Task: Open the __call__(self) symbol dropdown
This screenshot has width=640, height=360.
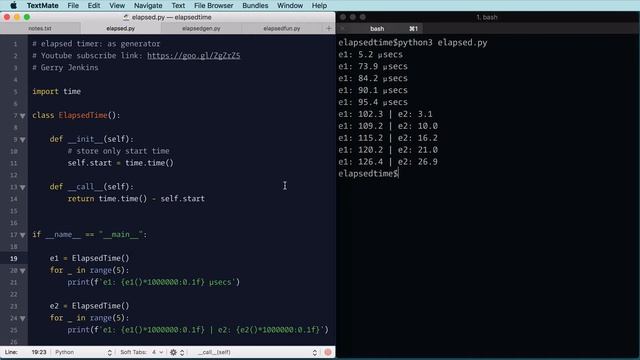Action: pos(256,352)
